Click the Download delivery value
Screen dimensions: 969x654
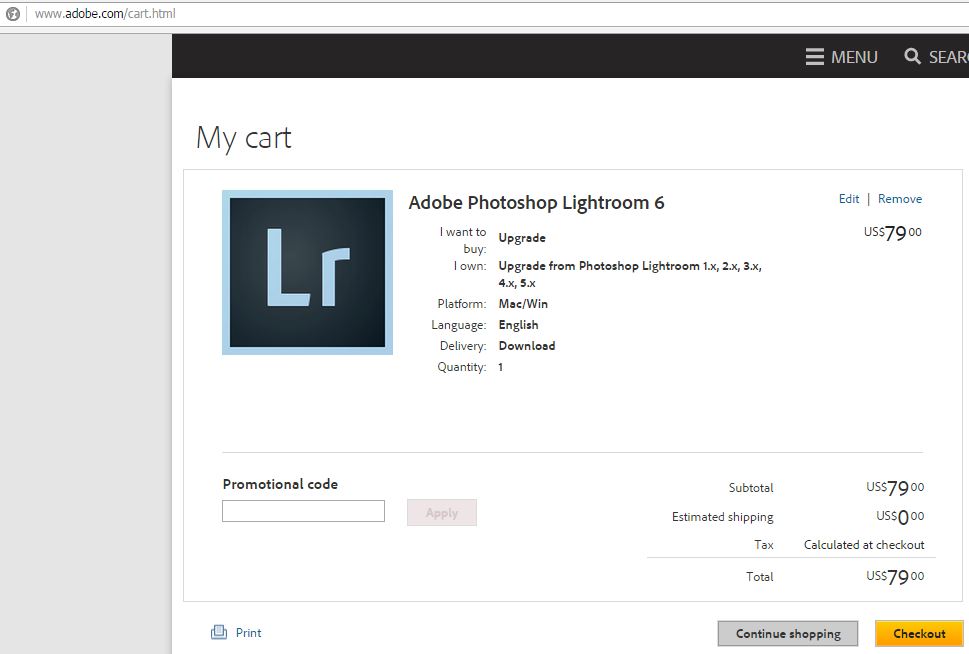point(527,346)
